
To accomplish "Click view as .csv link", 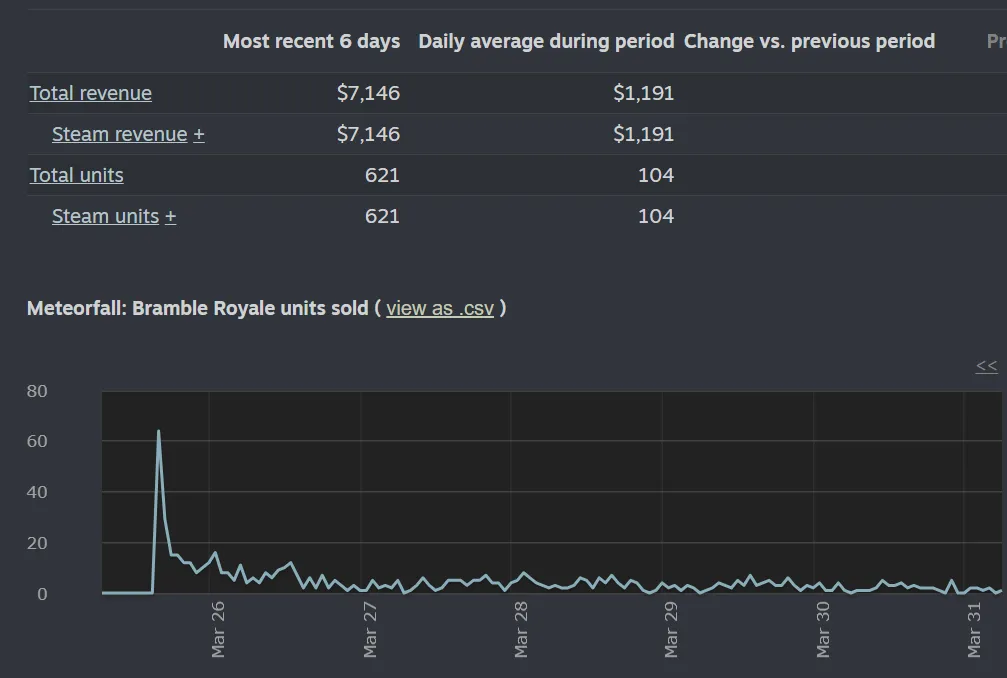I will 440,308.
